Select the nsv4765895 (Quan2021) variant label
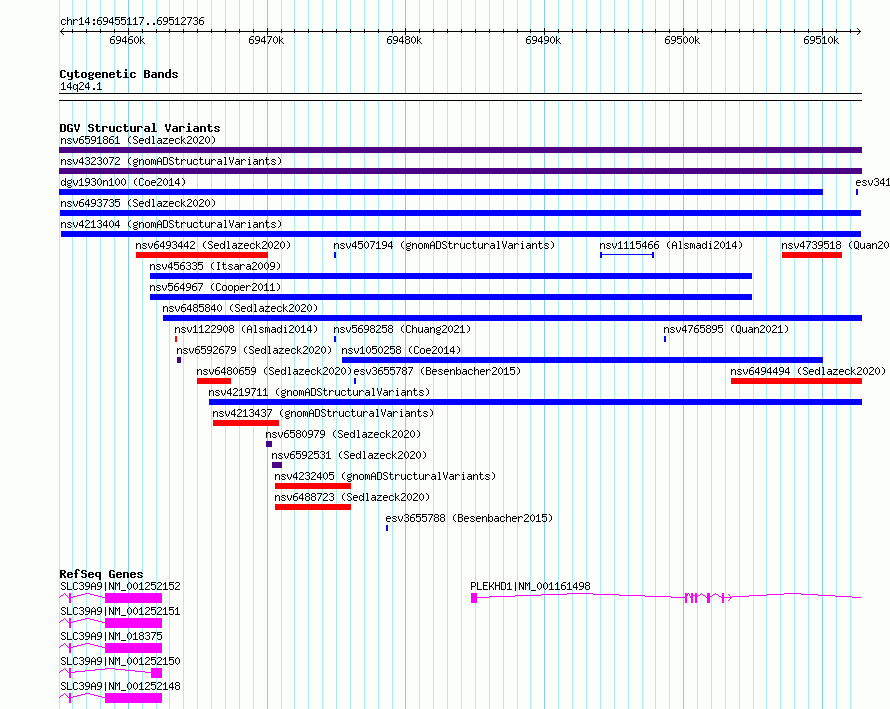 click(x=726, y=329)
